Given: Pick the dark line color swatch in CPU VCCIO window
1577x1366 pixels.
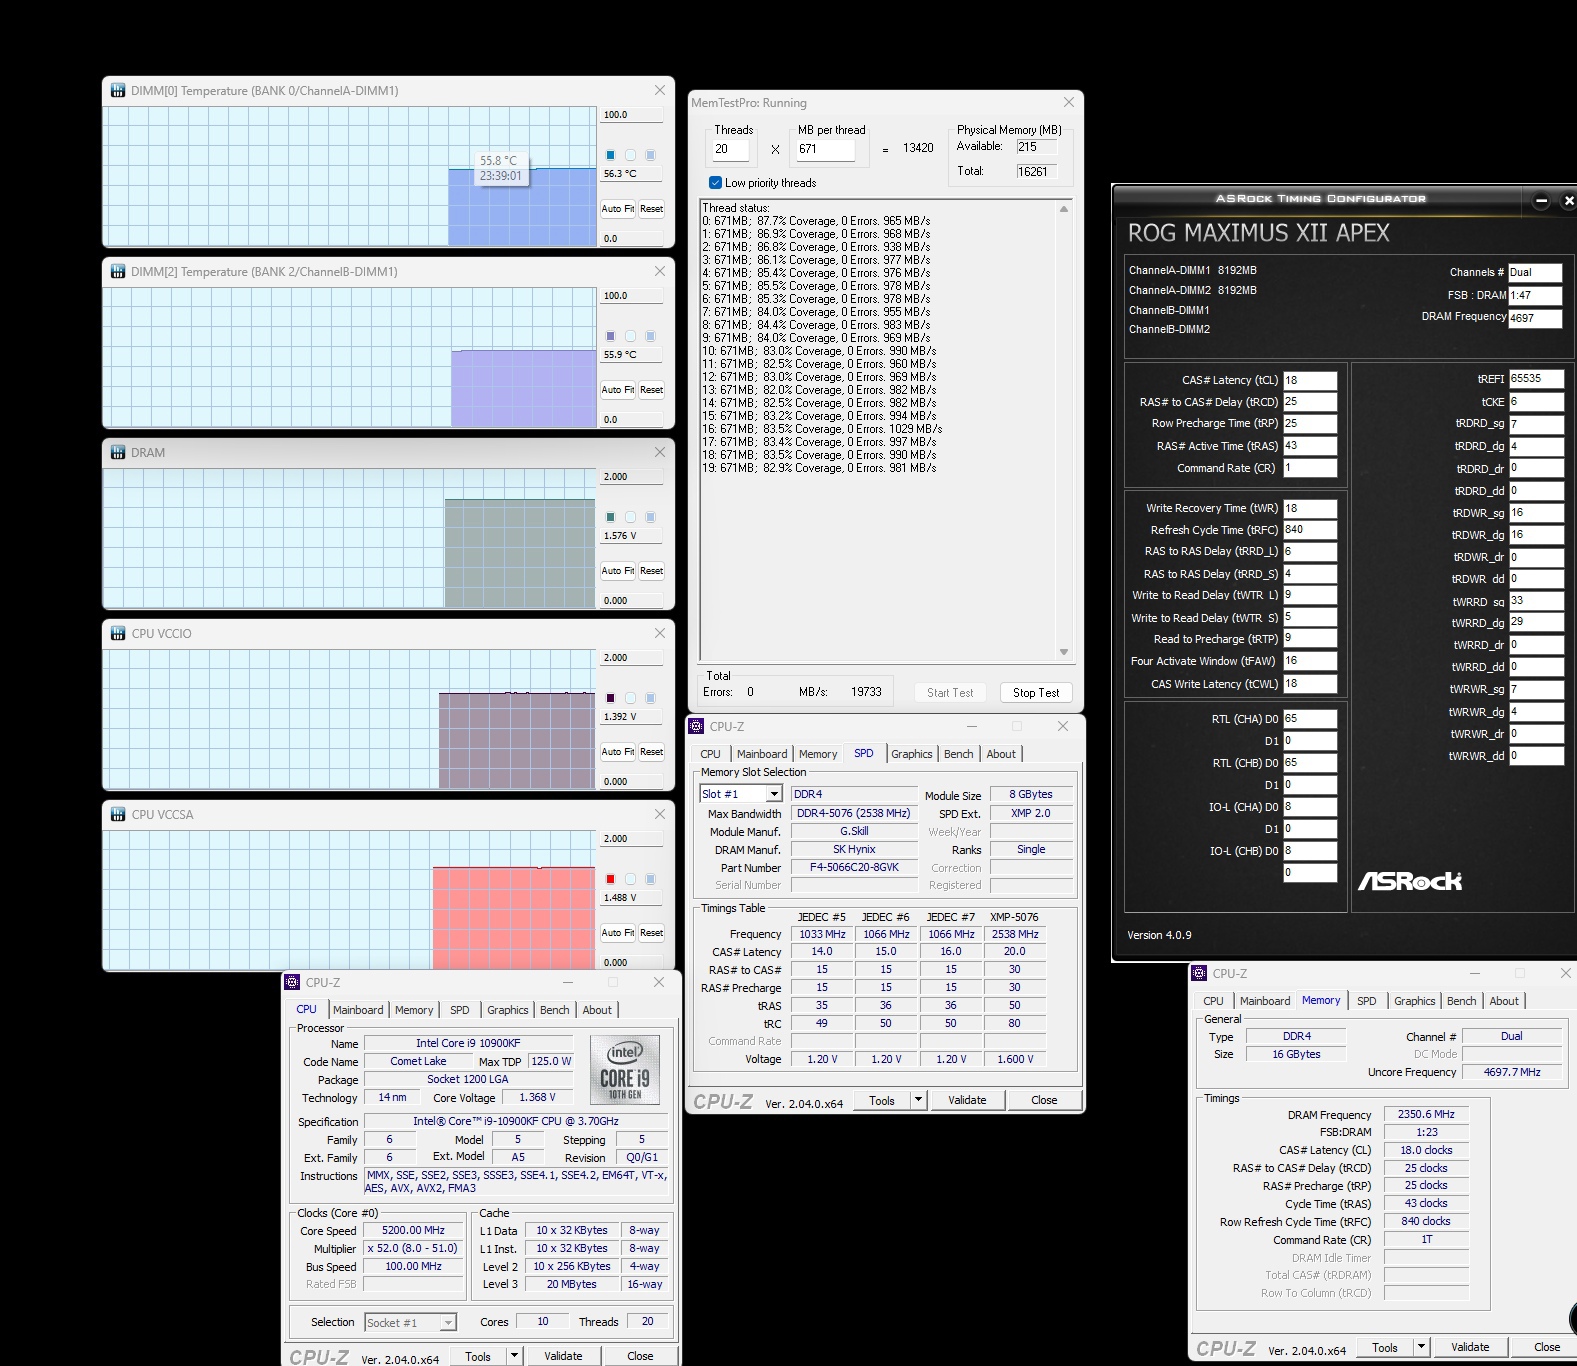Looking at the screenshot, I should tap(610, 698).
